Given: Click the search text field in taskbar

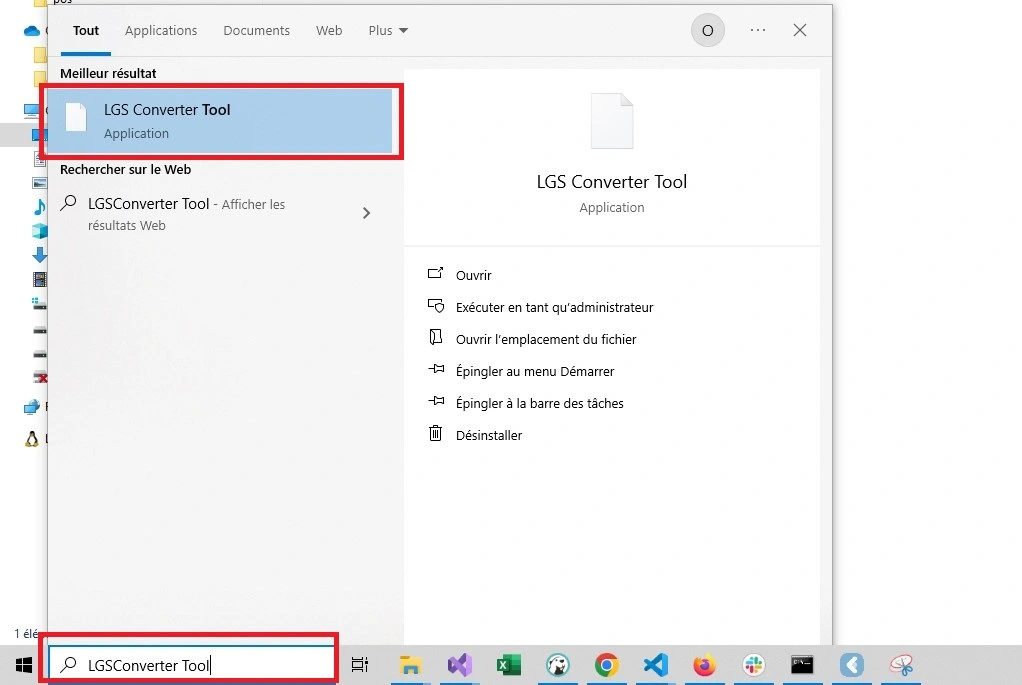Looking at the screenshot, I should tap(192, 664).
